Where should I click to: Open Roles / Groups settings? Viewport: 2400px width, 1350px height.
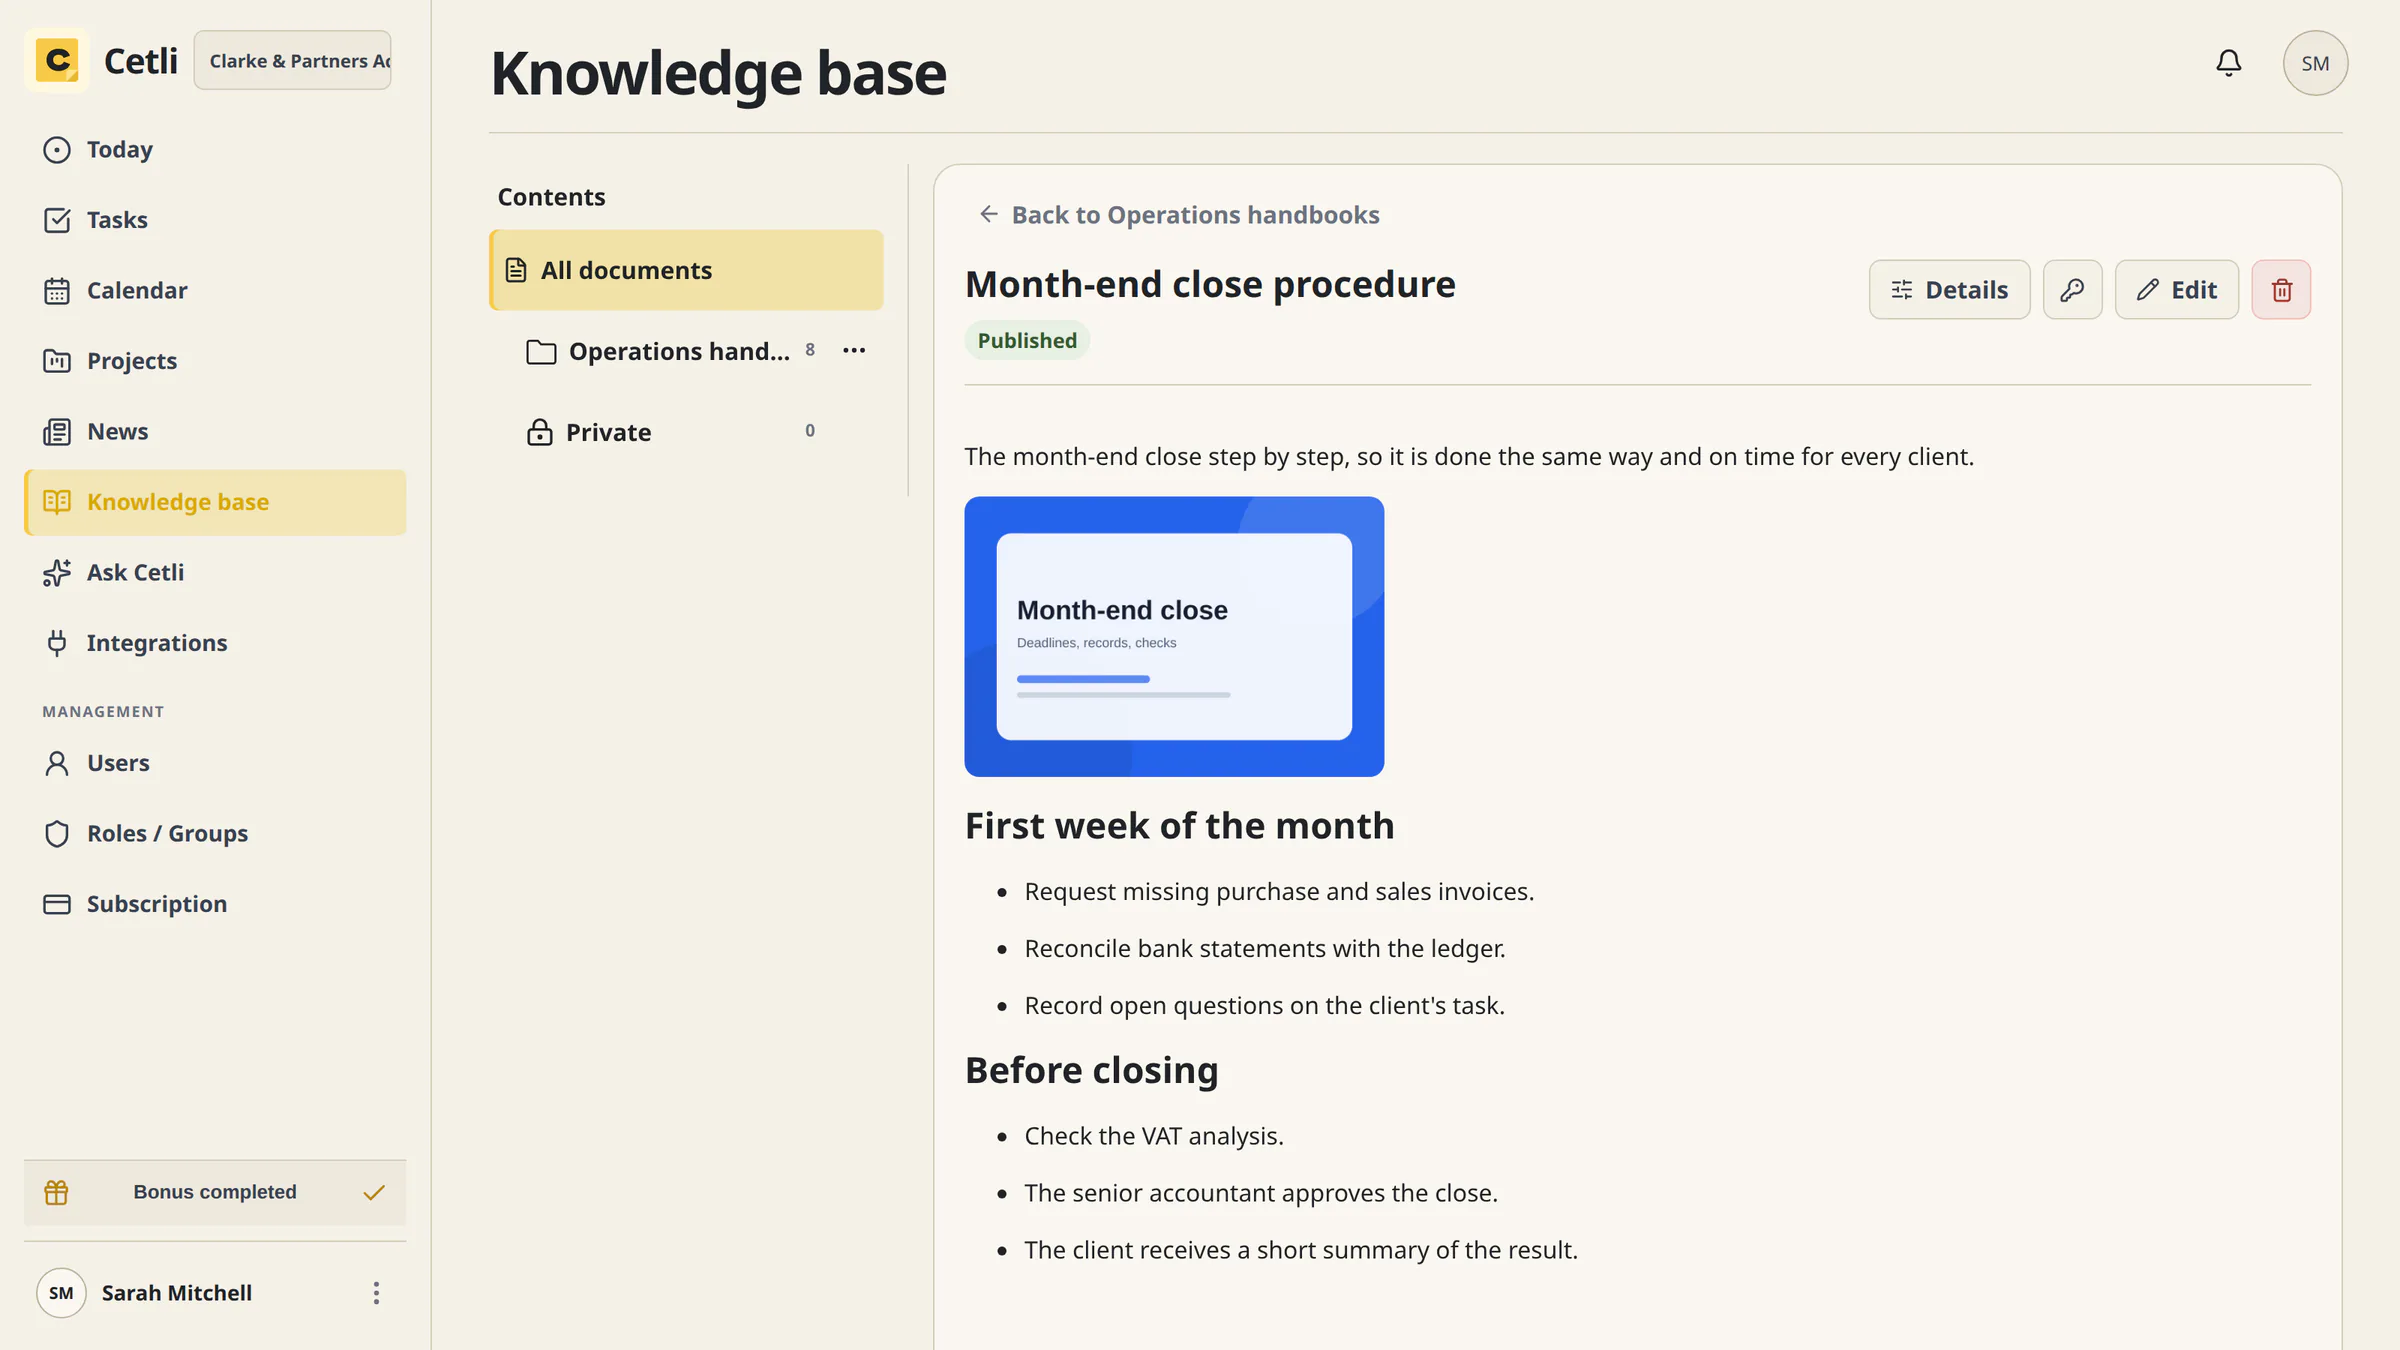215,834
